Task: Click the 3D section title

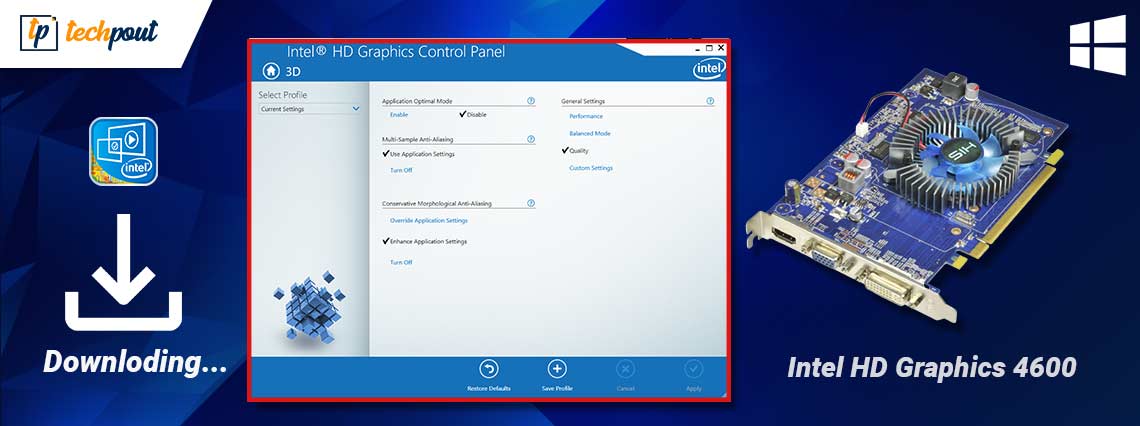Action: pyautogui.click(x=292, y=71)
